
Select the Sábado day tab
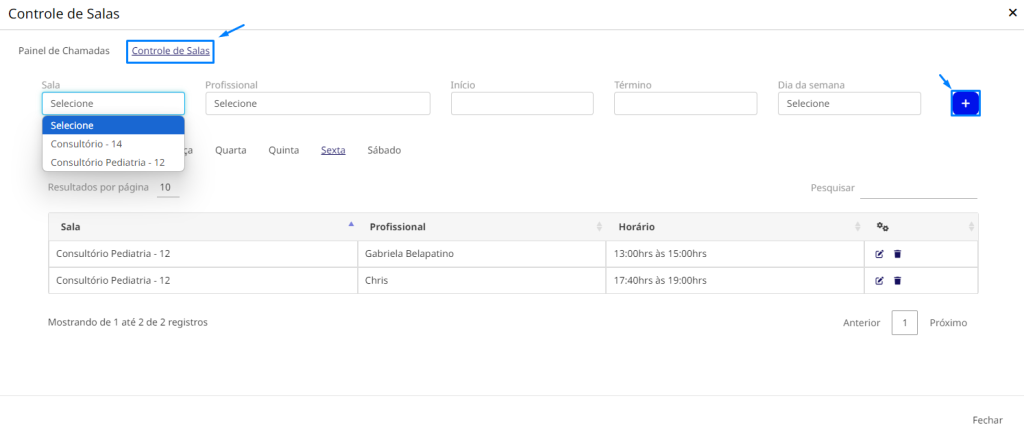(x=384, y=150)
